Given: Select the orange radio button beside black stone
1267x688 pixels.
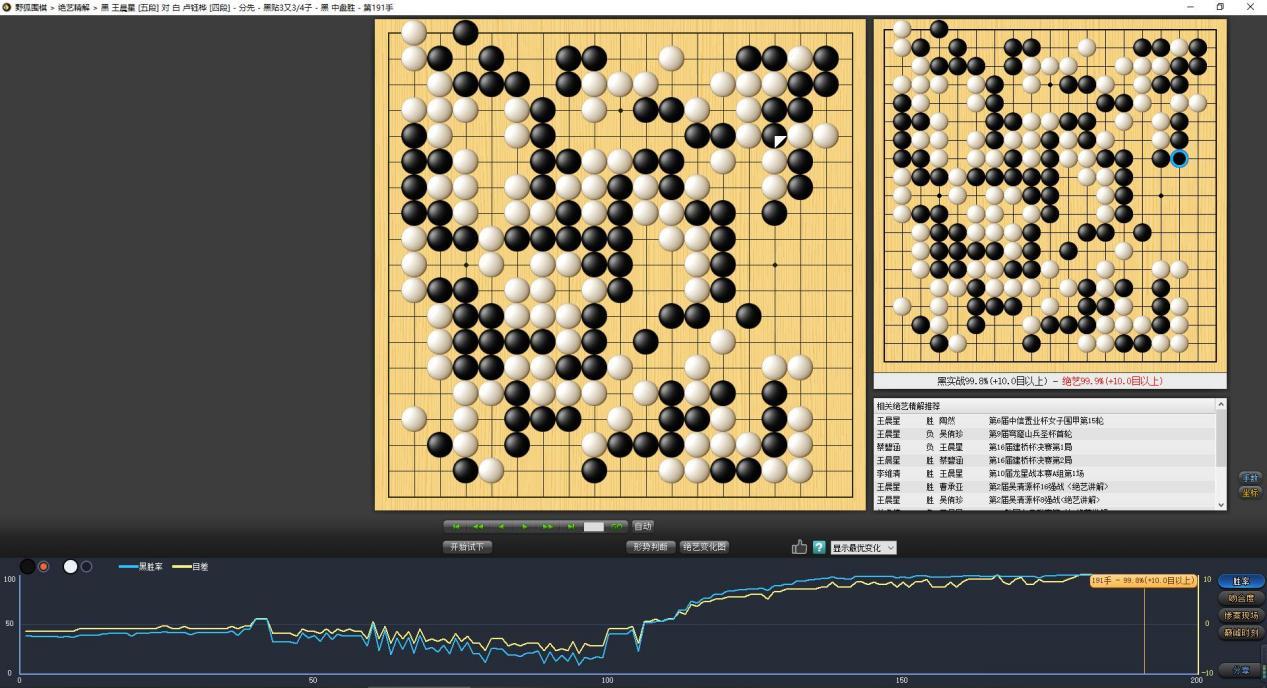Looking at the screenshot, I should (44, 567).
